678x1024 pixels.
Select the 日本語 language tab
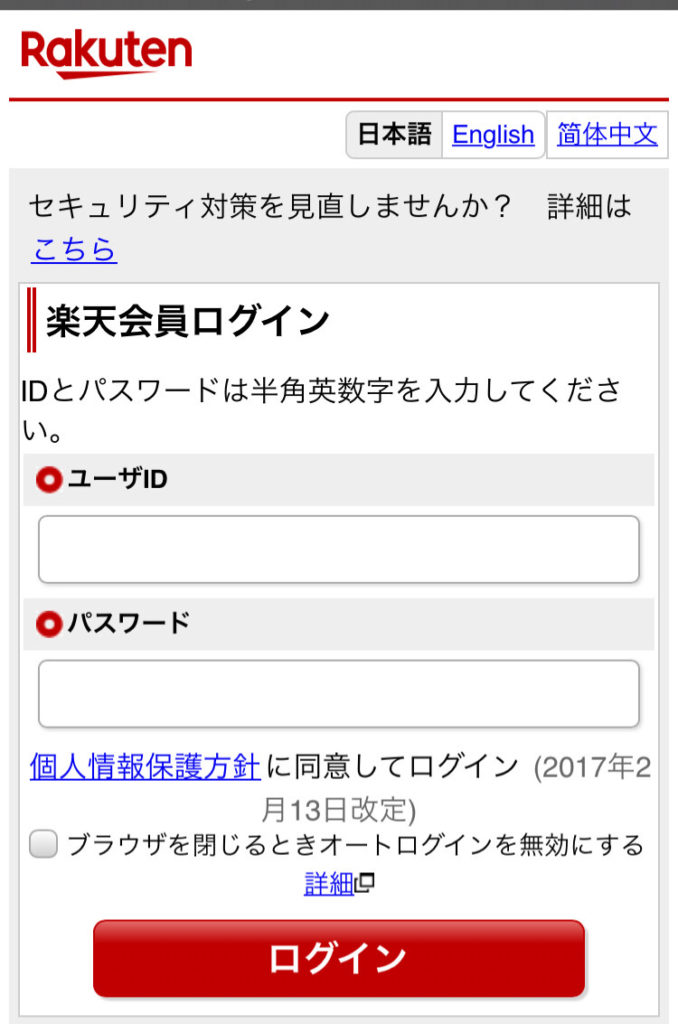pyautogui.click(x=395, y=135)
